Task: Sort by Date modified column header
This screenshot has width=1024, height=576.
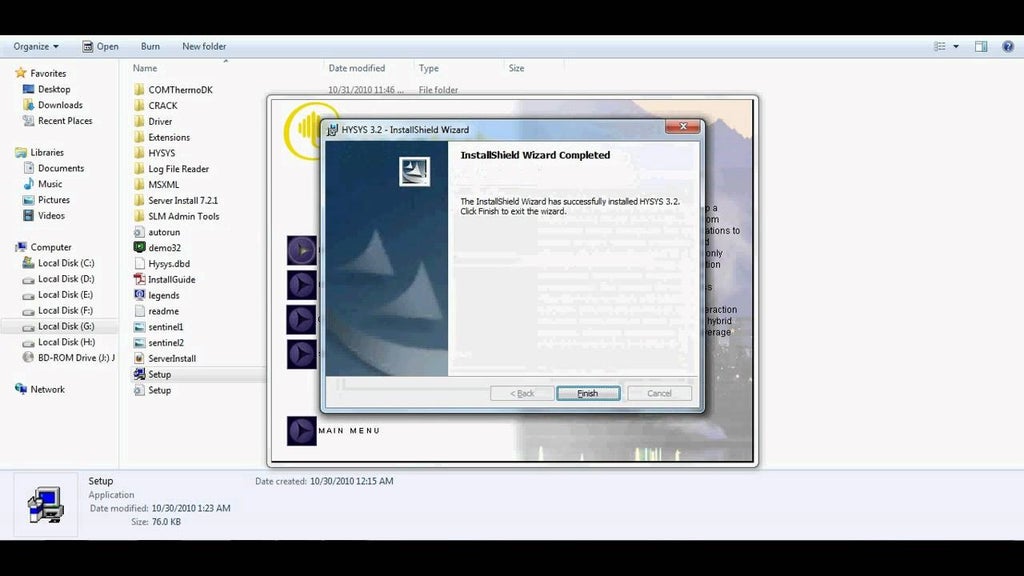Action: (357, 68)
